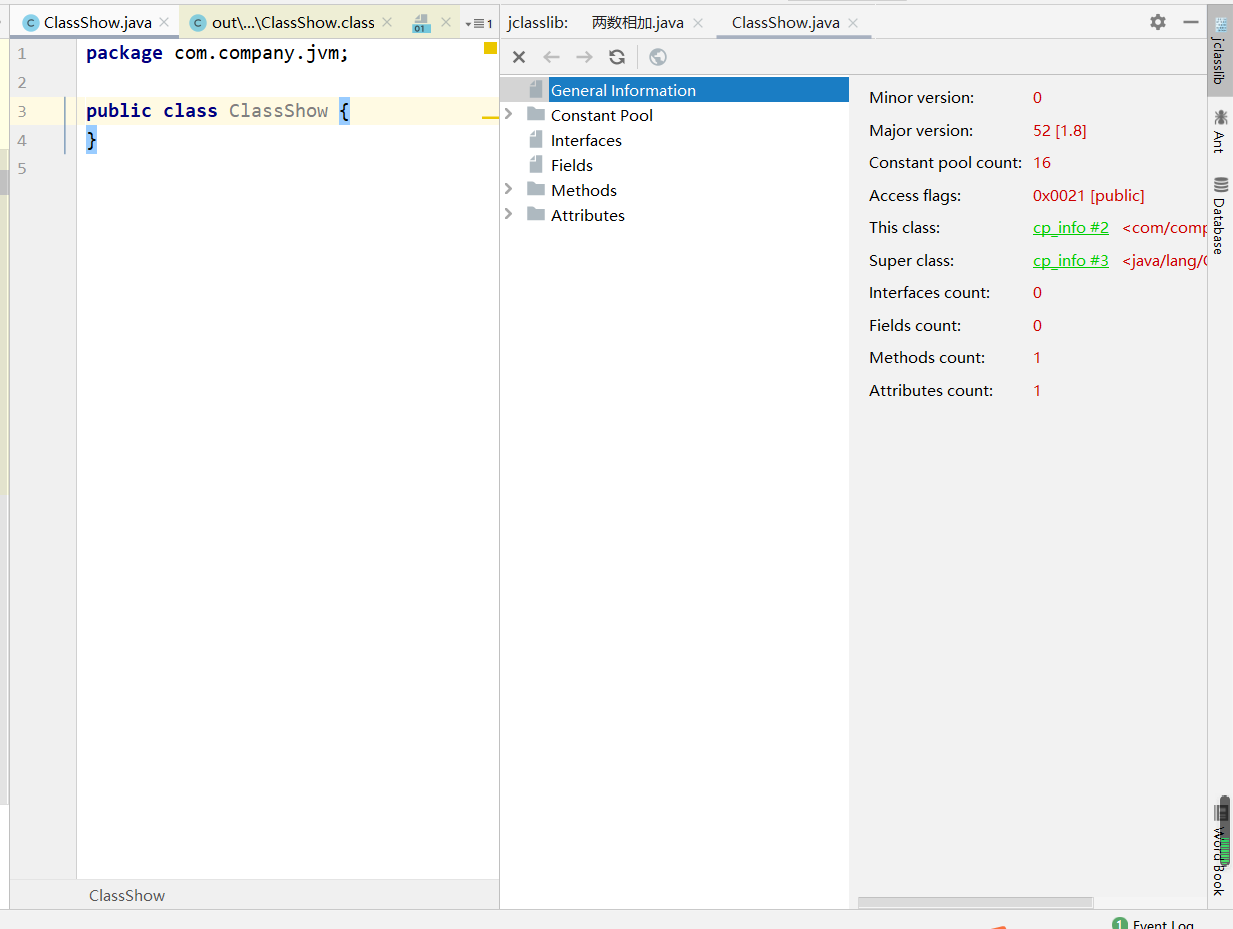The height and width of the screenshot is (929, 1233).
Task: Click the binary 01 class file tab icon
Action: coord(422,23)
